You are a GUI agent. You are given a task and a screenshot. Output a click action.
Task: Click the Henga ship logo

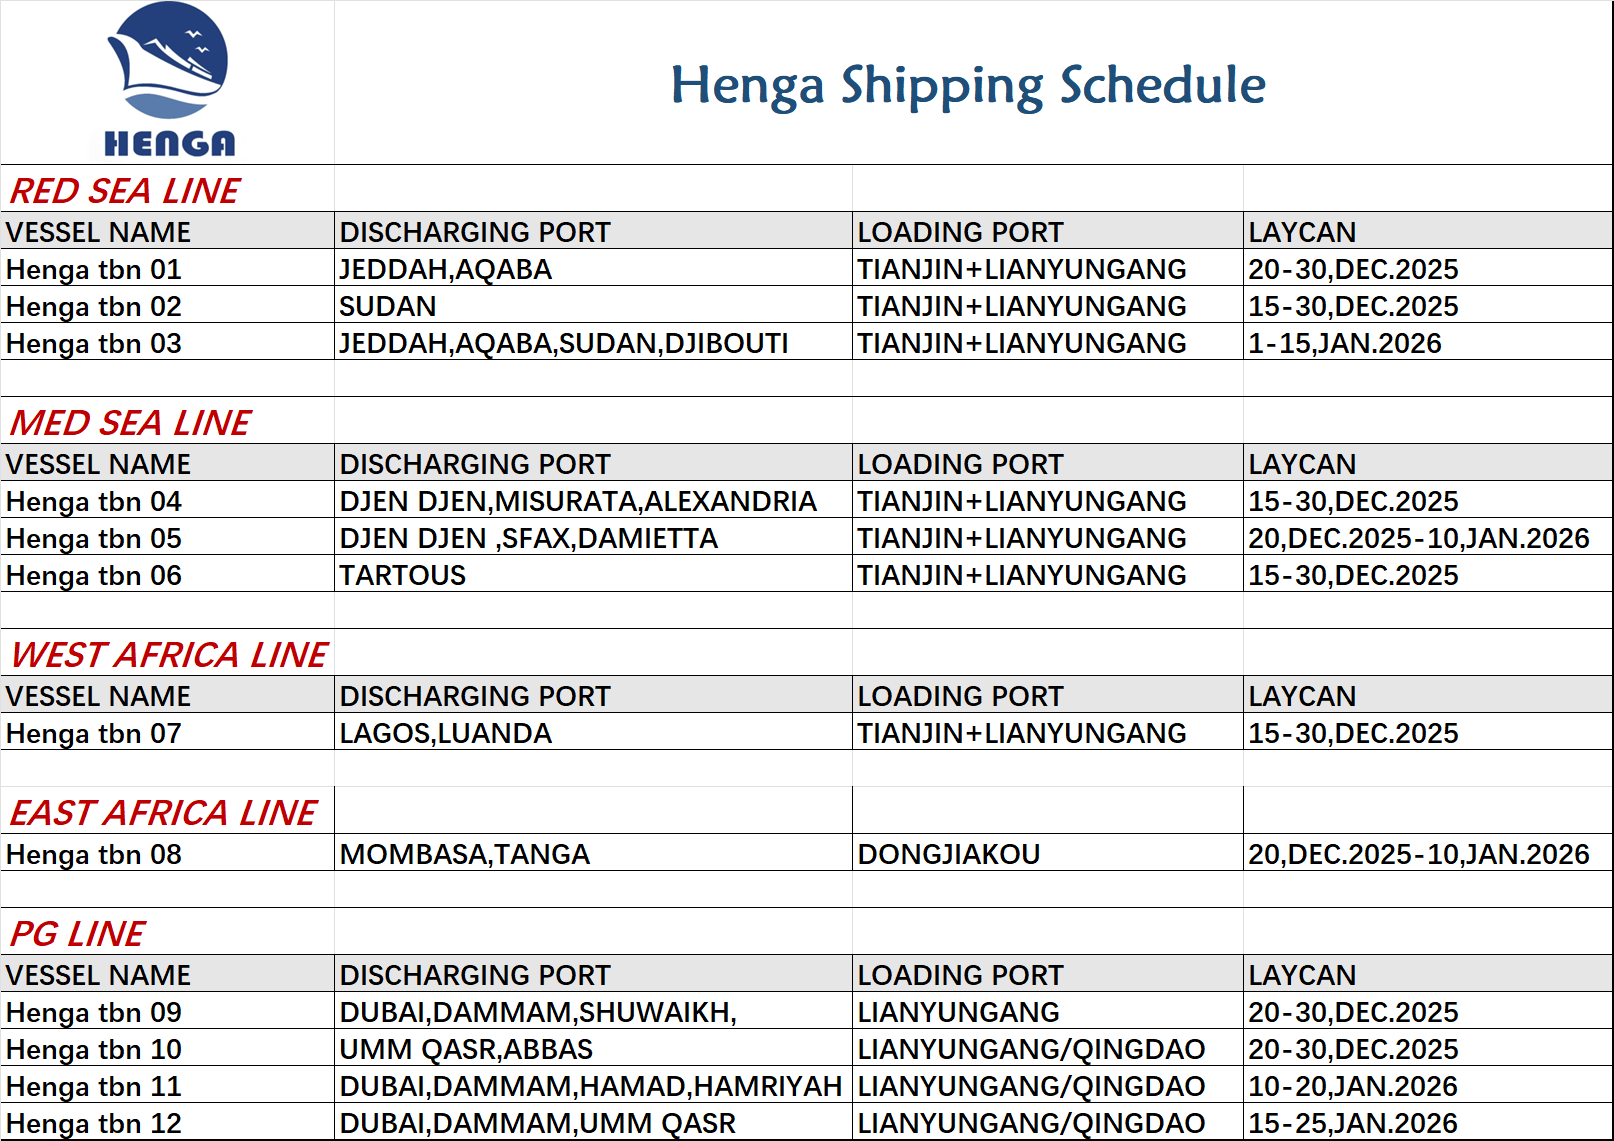coord(168,80)
